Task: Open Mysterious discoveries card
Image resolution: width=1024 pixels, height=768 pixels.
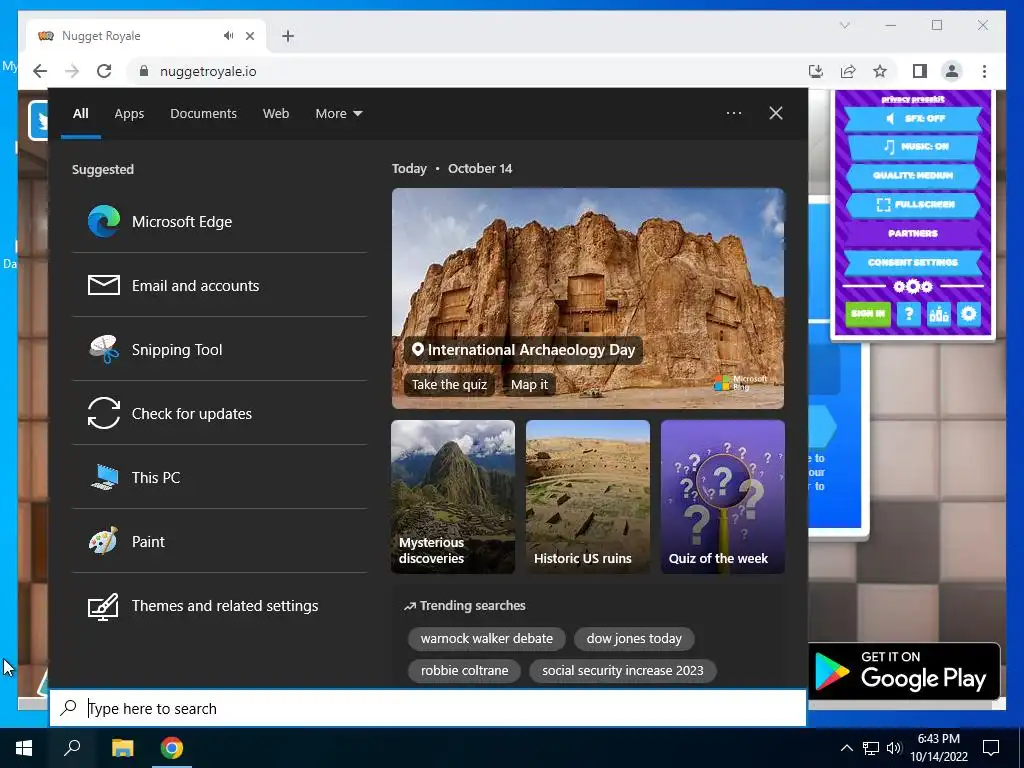Action: point(453,496)
